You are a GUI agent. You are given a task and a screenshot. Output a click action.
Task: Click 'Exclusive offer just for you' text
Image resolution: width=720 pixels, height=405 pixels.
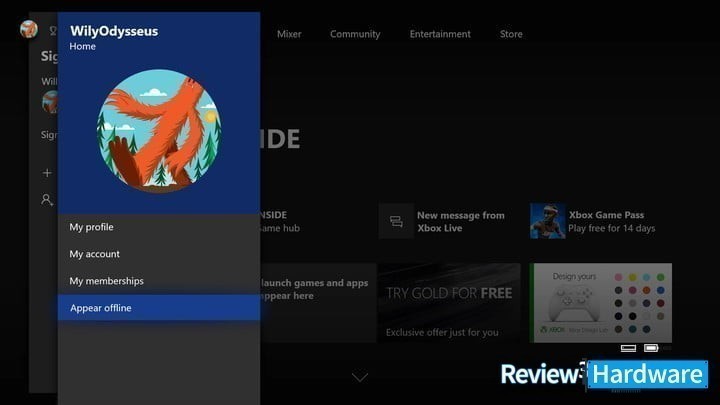[x=442, y=332]
